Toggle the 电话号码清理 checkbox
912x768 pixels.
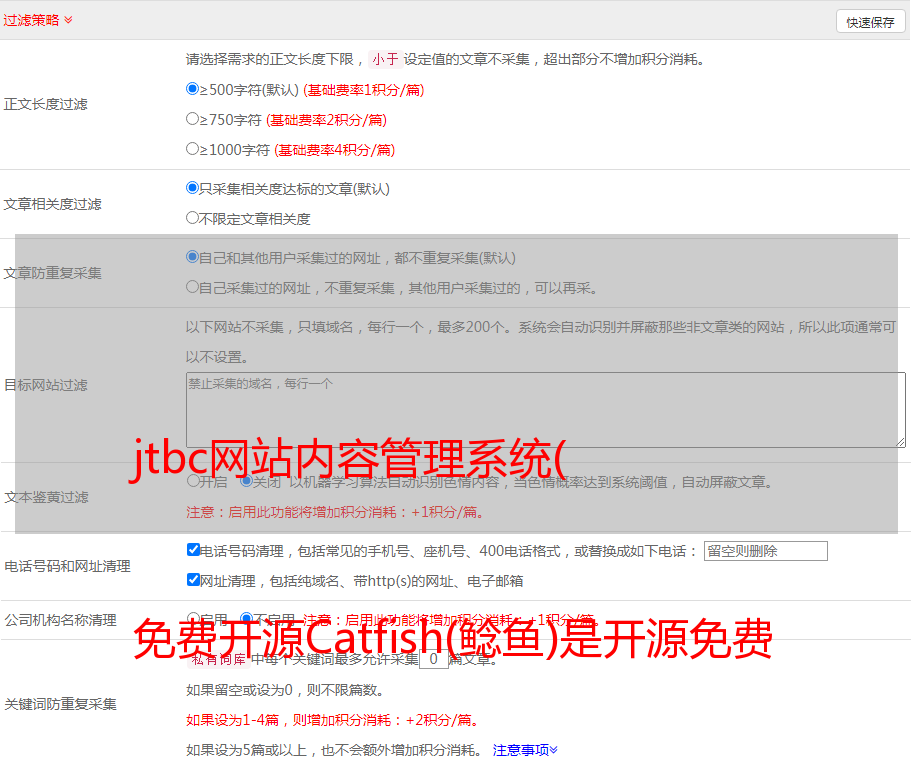193,550
